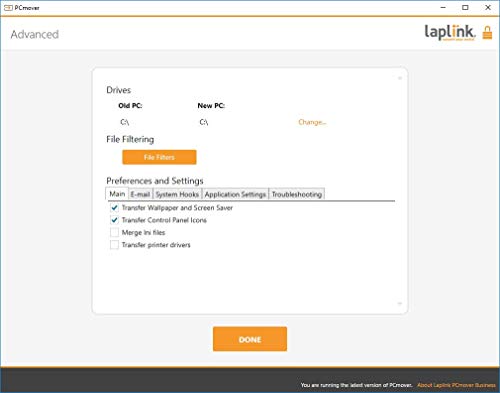Click scroll-down arrow in settings panel
The image size is (500, 393).
click(x=400, y=303)
